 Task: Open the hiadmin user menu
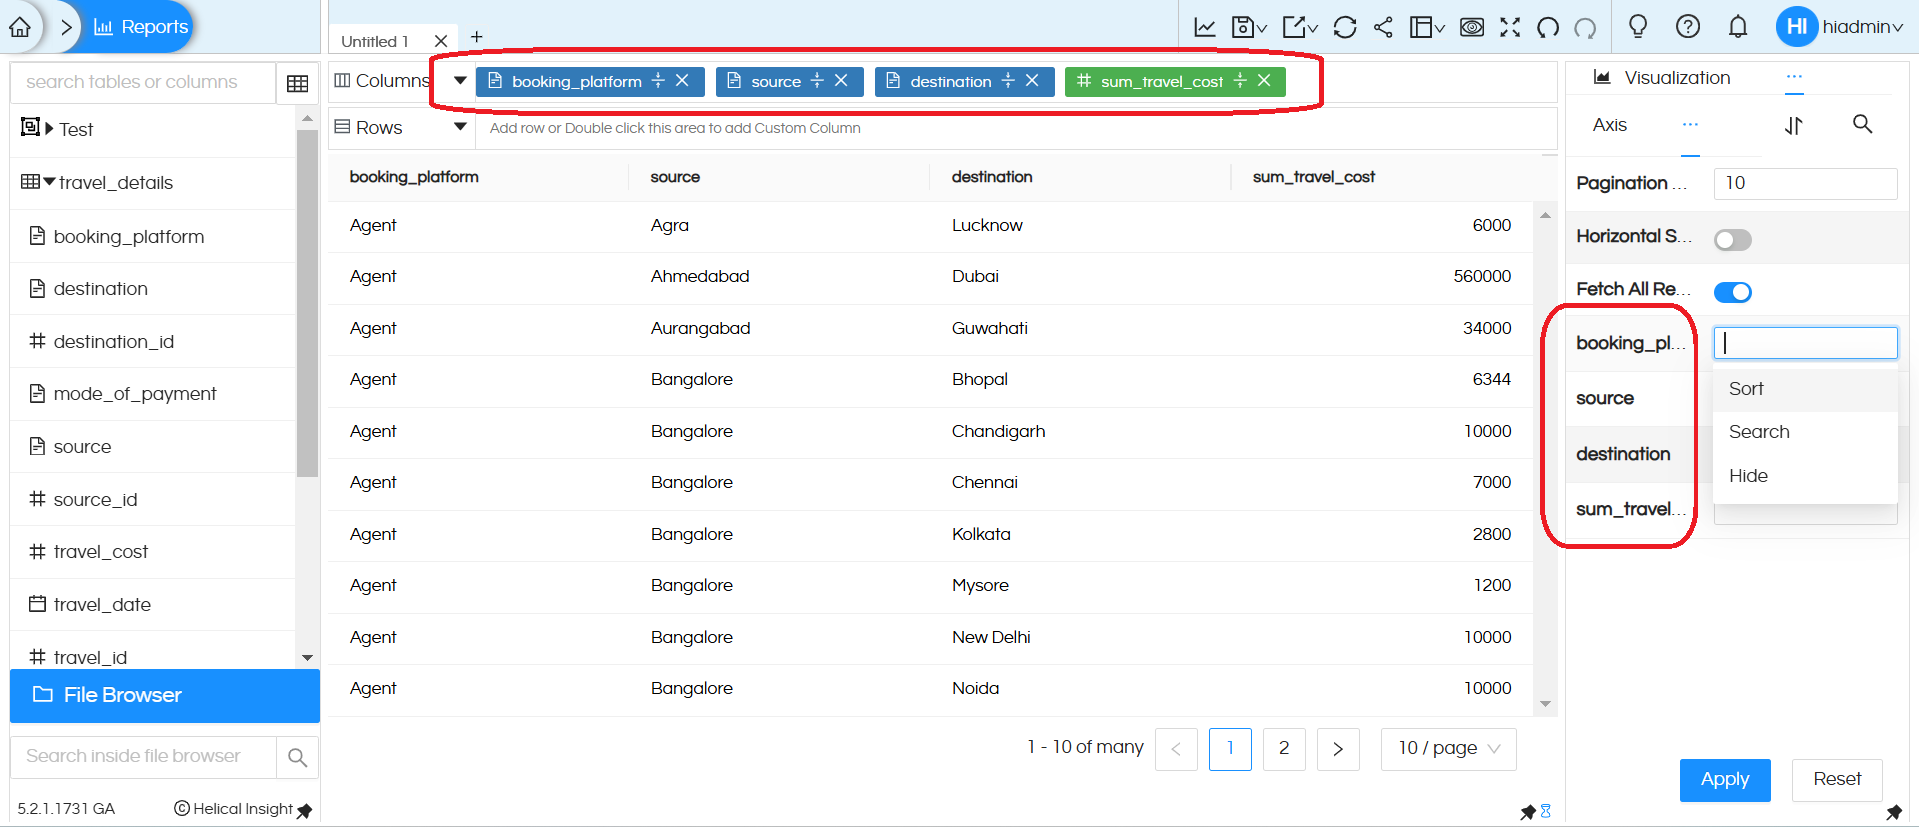pos(1840,27)
